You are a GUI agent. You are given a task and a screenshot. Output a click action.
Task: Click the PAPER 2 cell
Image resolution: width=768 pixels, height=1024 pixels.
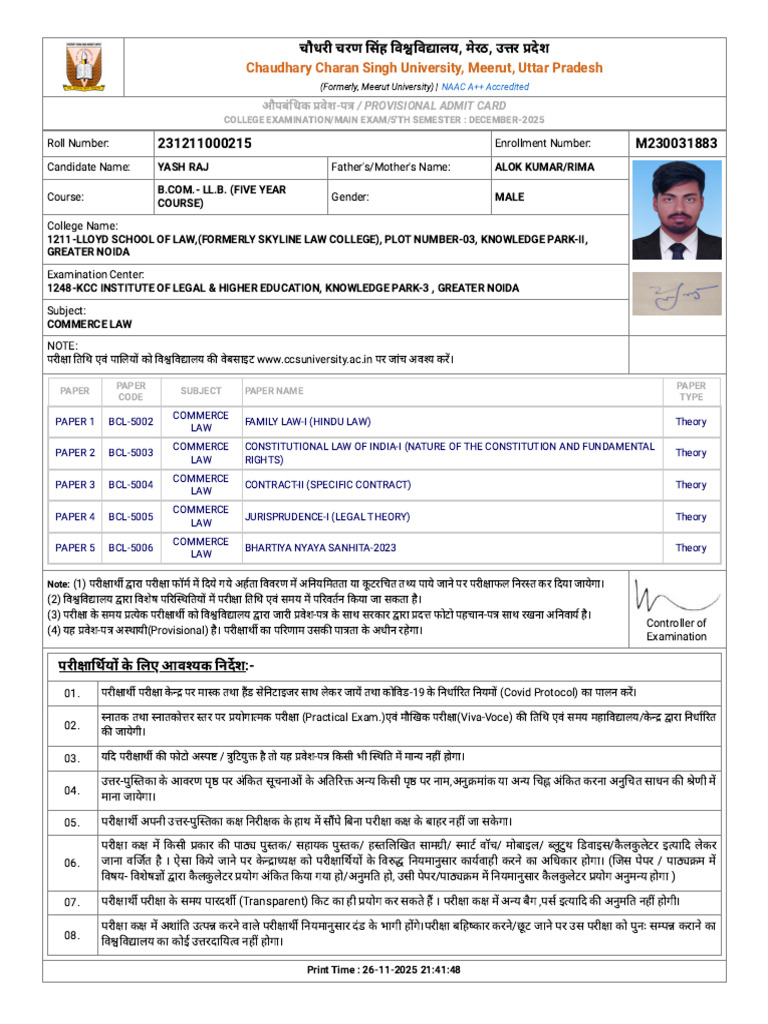pos(75,453)
